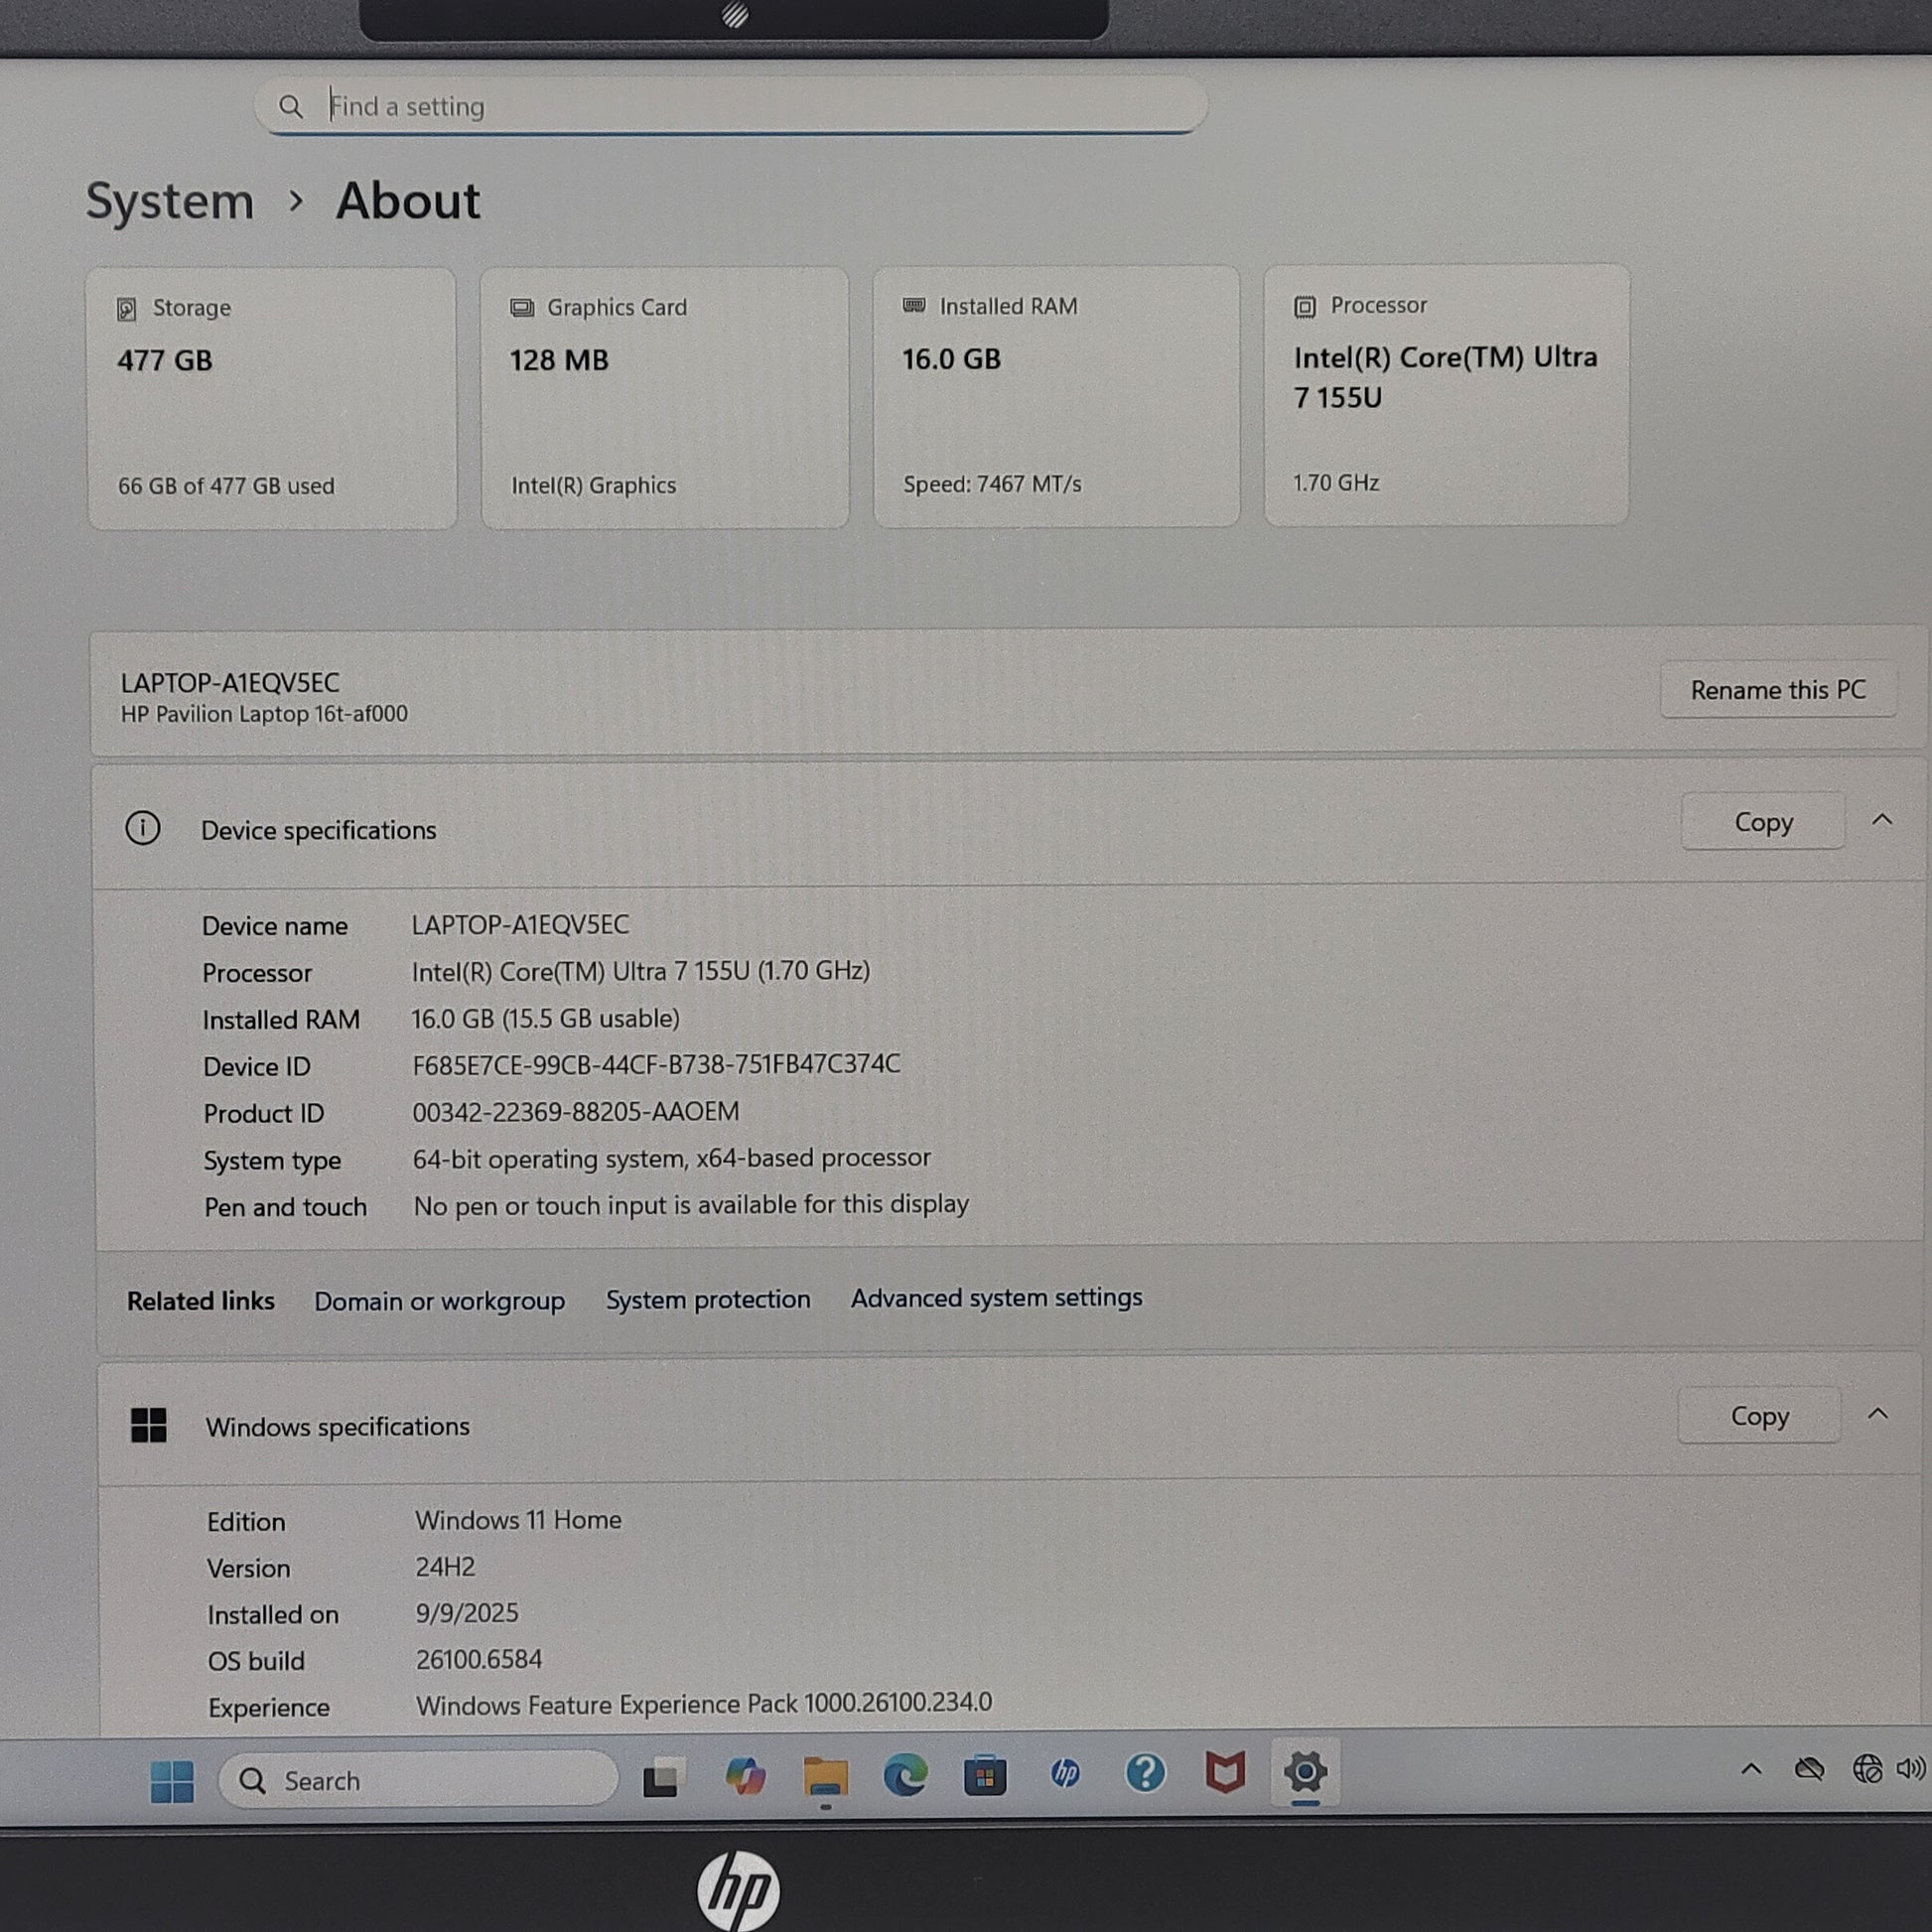Click the Installed on date 9/9/2025

point(467,1613)
